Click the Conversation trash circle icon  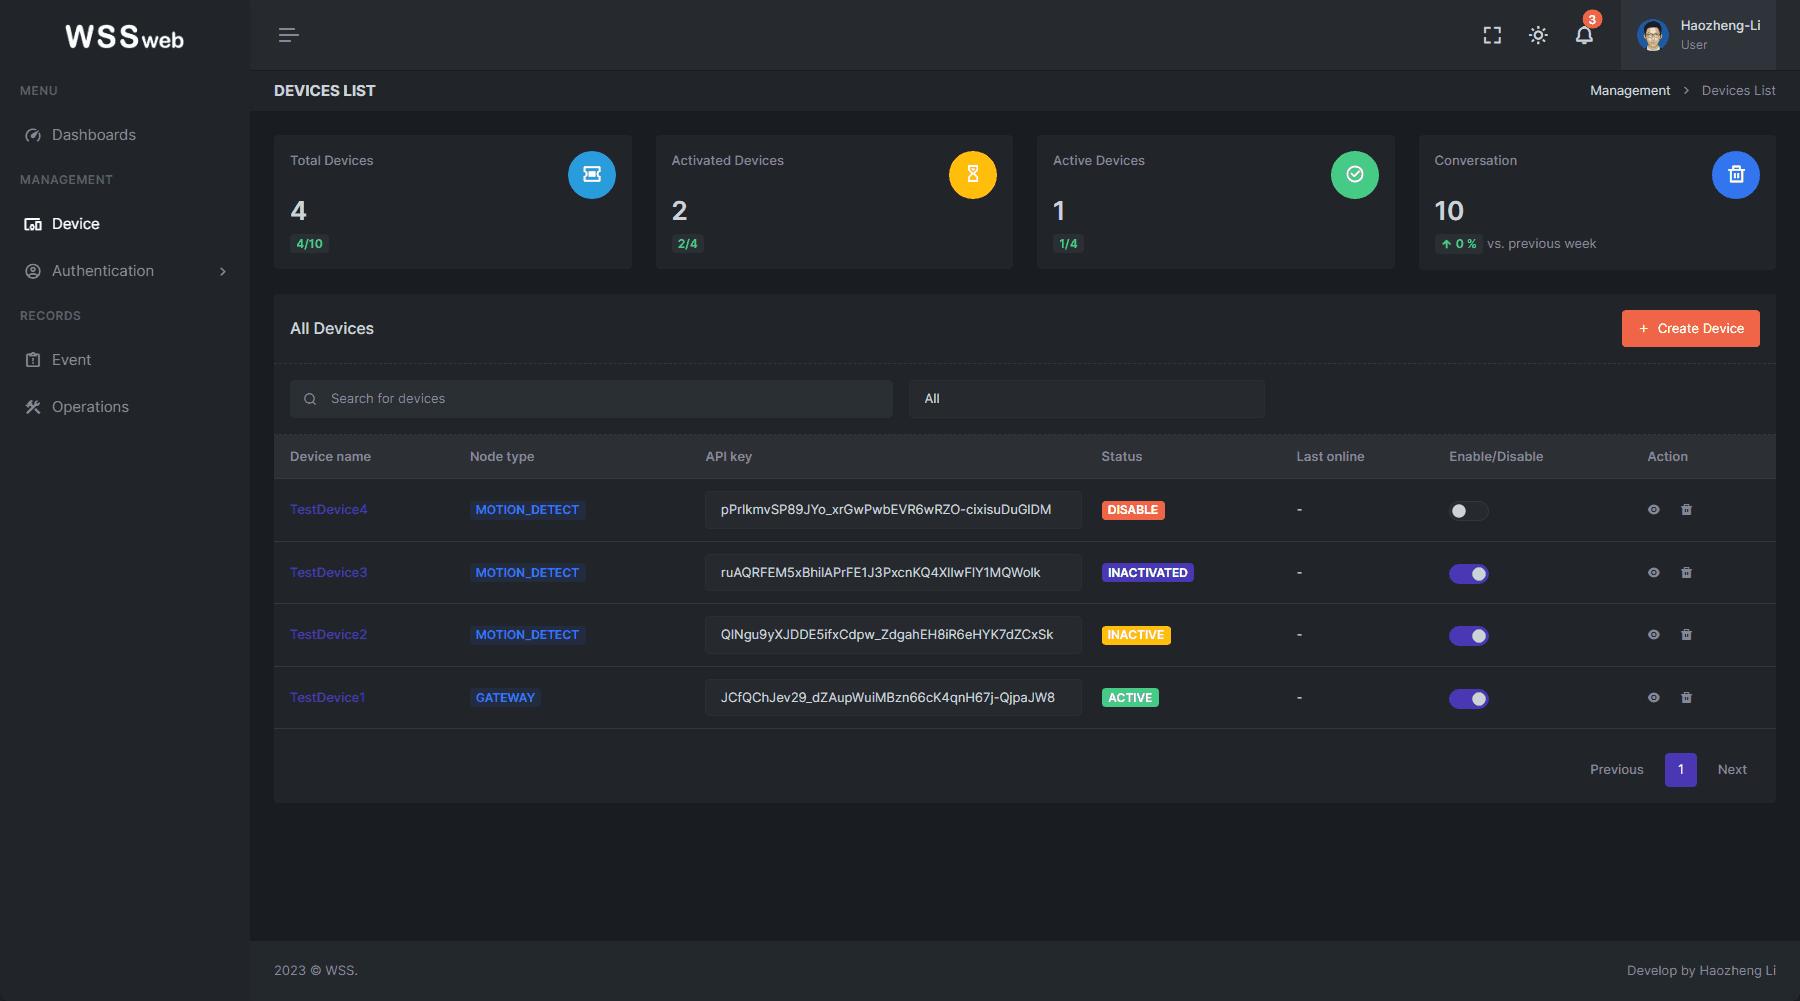(1736, 175)
